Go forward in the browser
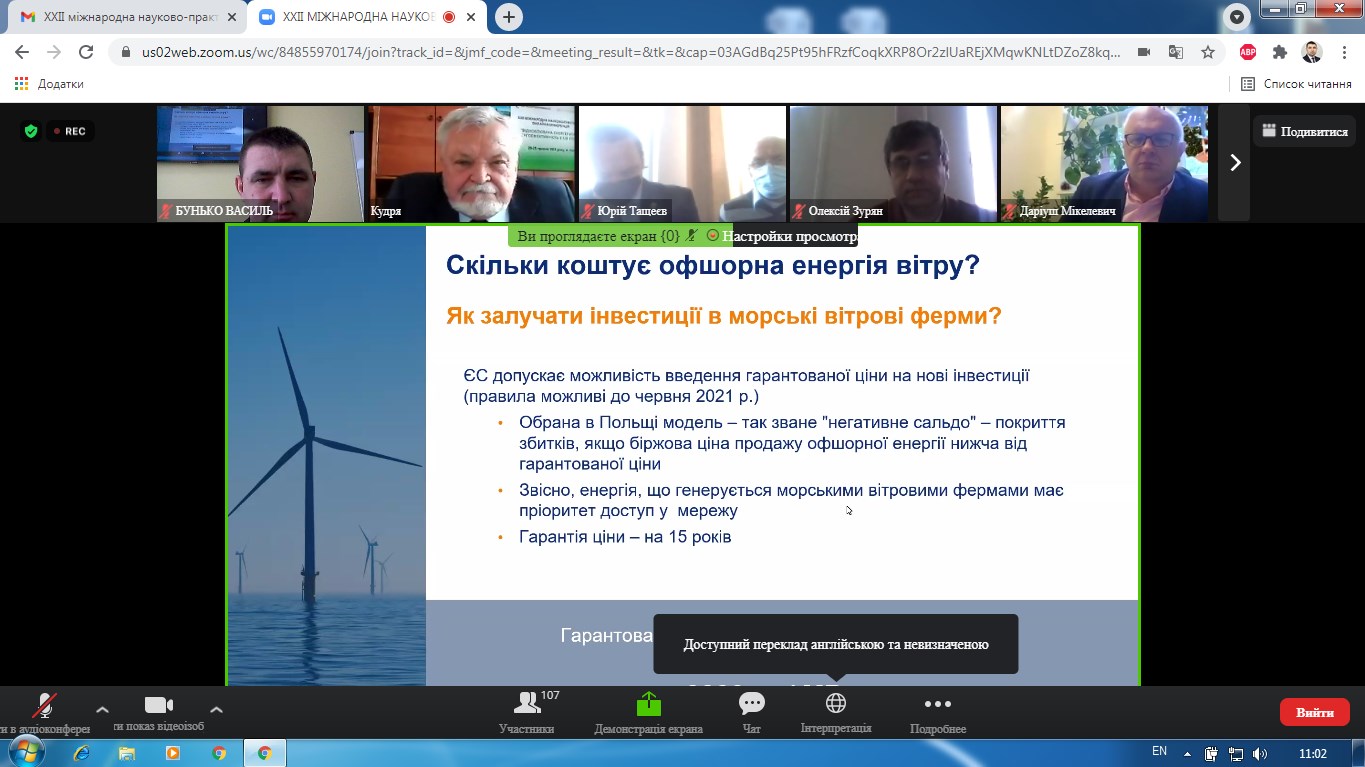1365x767 pixels. point(54,52)
